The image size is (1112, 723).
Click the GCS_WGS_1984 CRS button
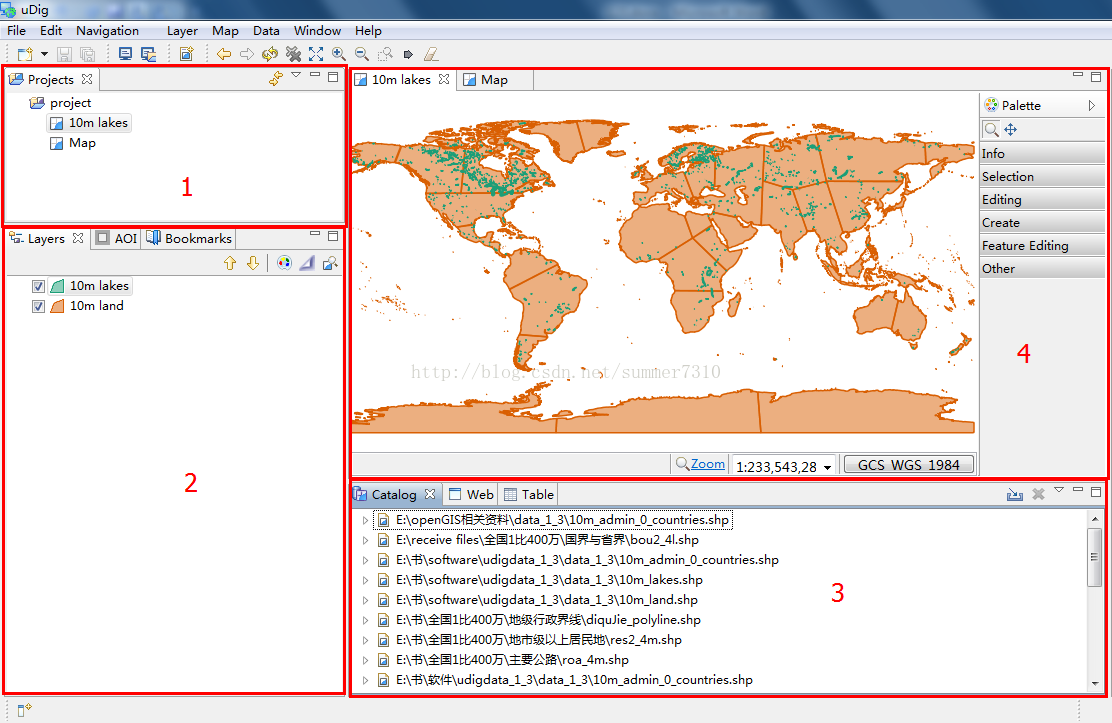[x=908, y=465]
